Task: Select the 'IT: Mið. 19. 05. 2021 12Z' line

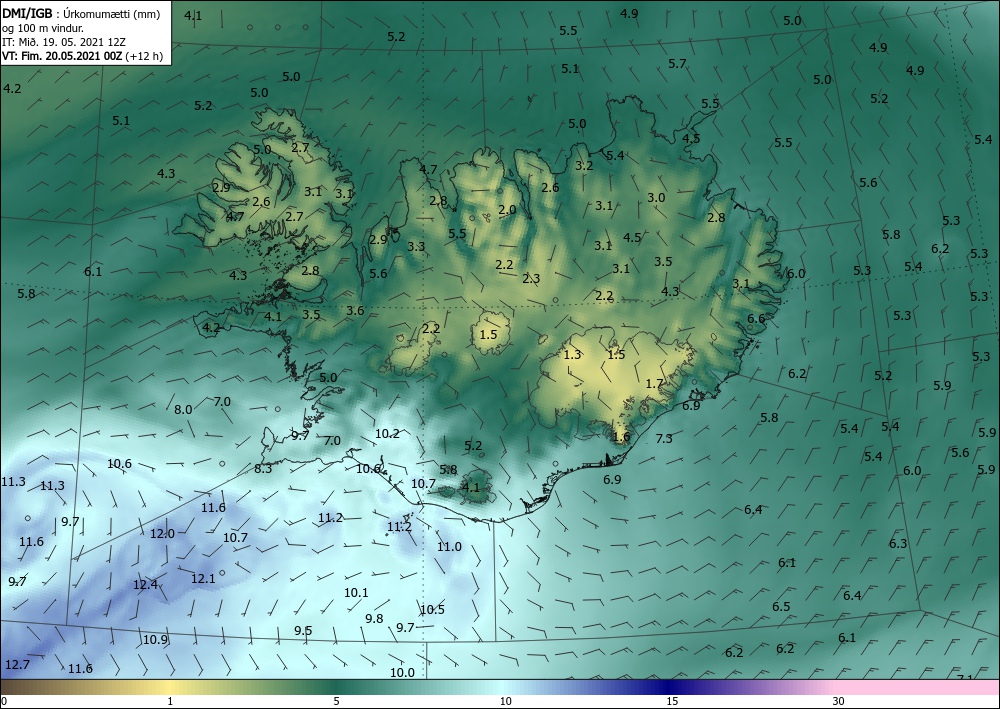Action: 64,42
